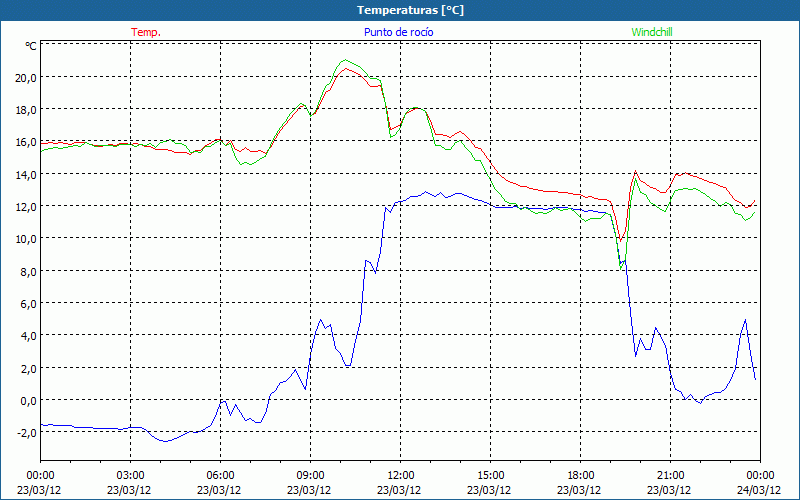Select the blue Punto de rocío legend label
The image size is (800, 500).
pyautogui.click(x=398, y=32)
